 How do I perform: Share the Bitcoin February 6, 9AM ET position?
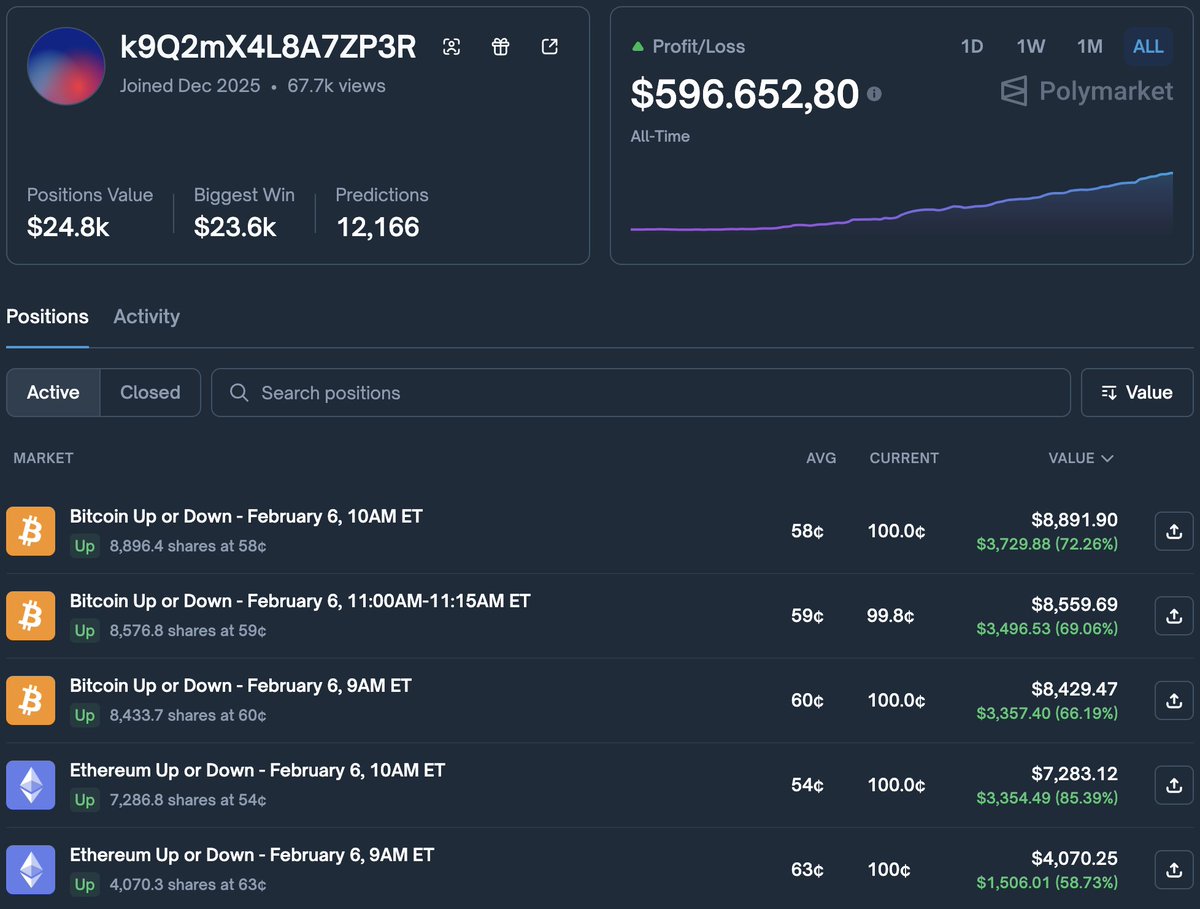[1174, 701]
